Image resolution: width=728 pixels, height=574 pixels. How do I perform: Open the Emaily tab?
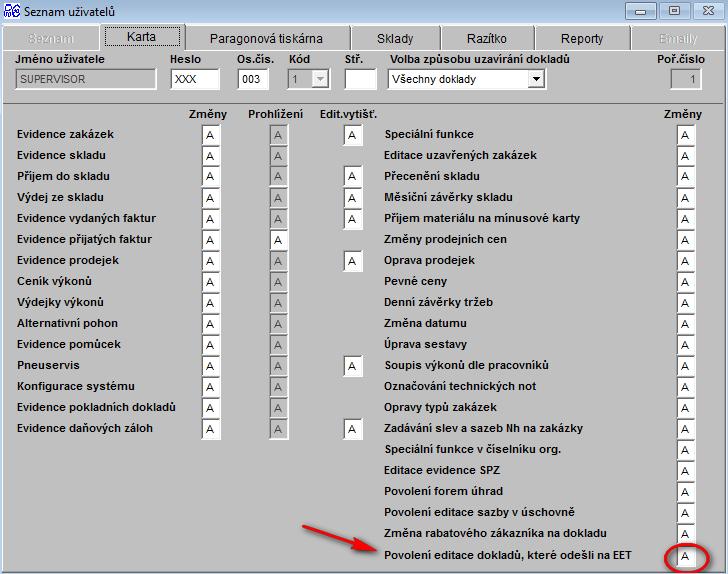pos(678,39)
